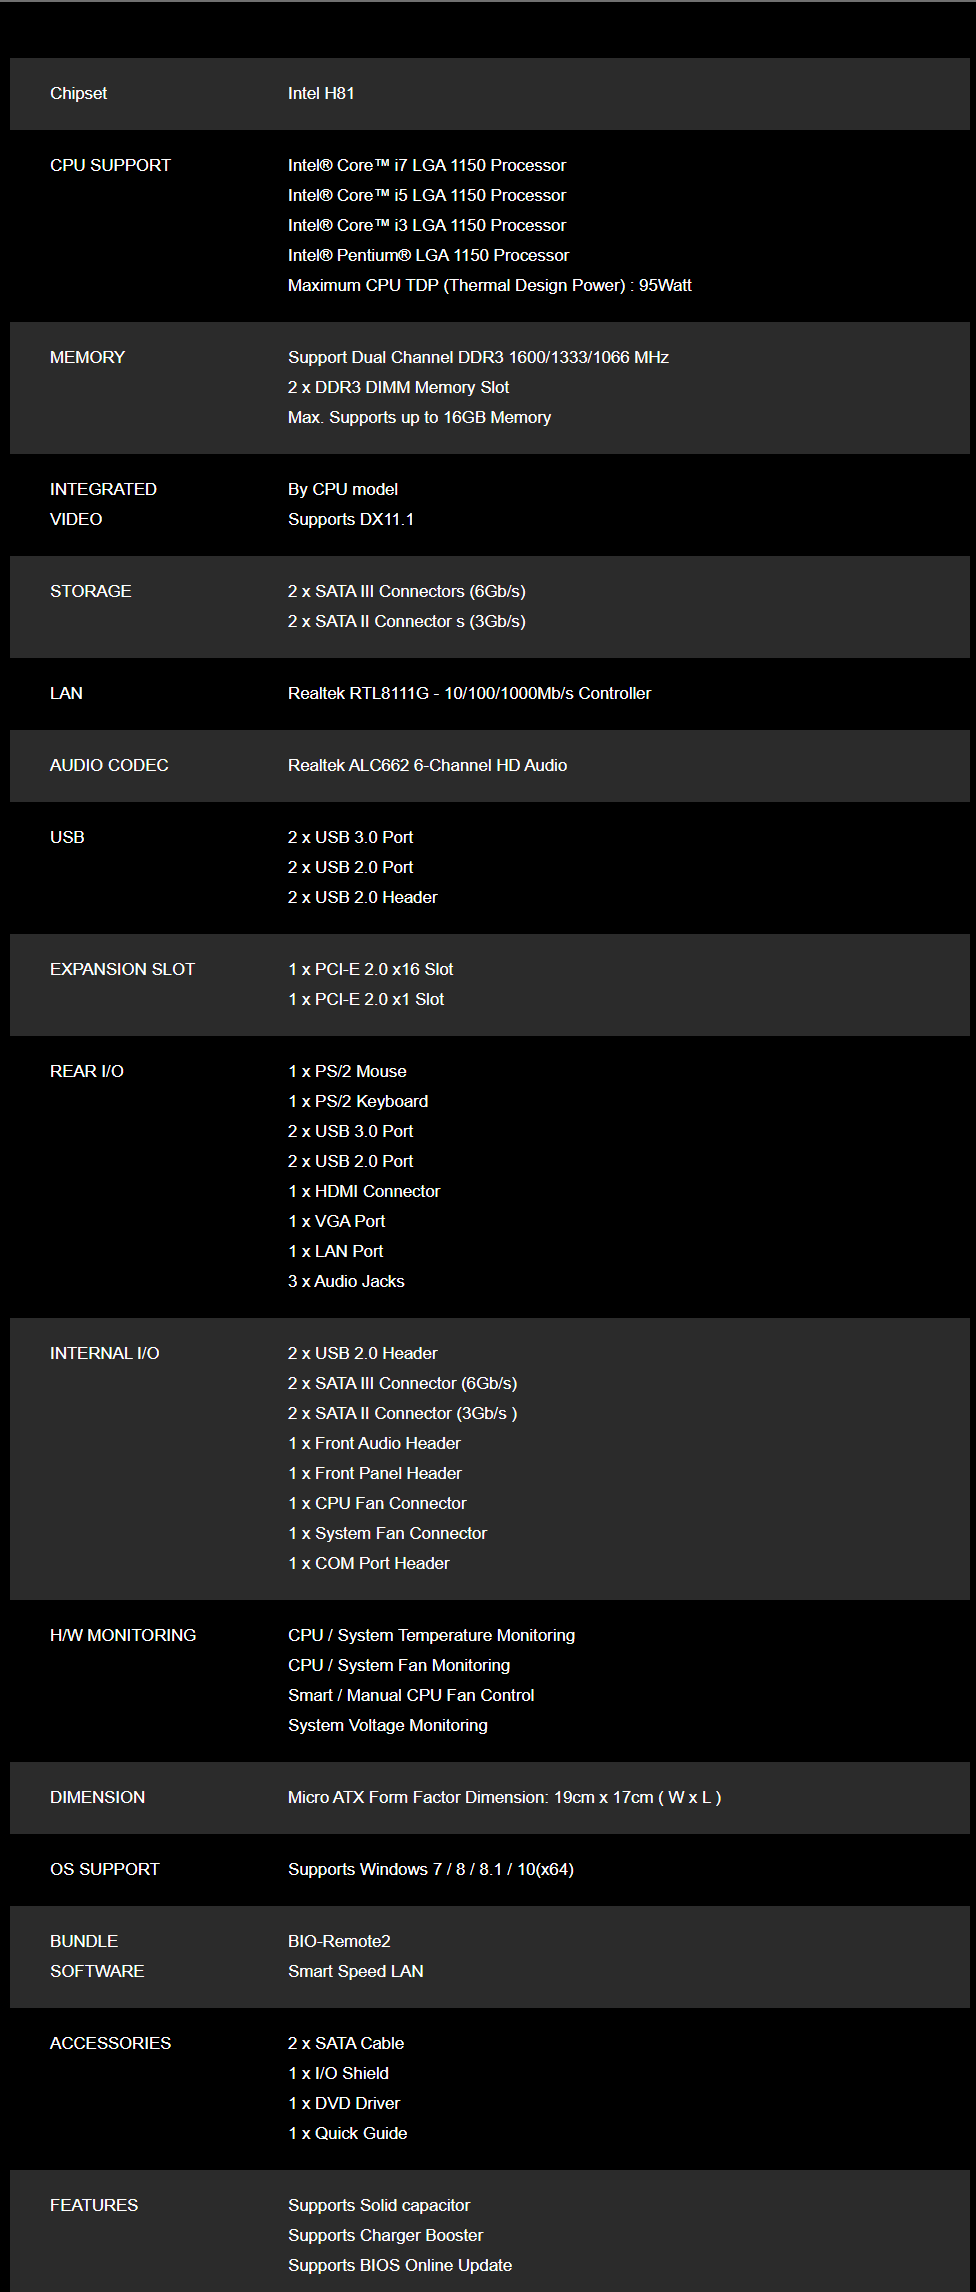The width and height of the screenshot is (976, 2292).
Task: Click the 1 x COM Port Header line
Action: [x=369, y=1563]
